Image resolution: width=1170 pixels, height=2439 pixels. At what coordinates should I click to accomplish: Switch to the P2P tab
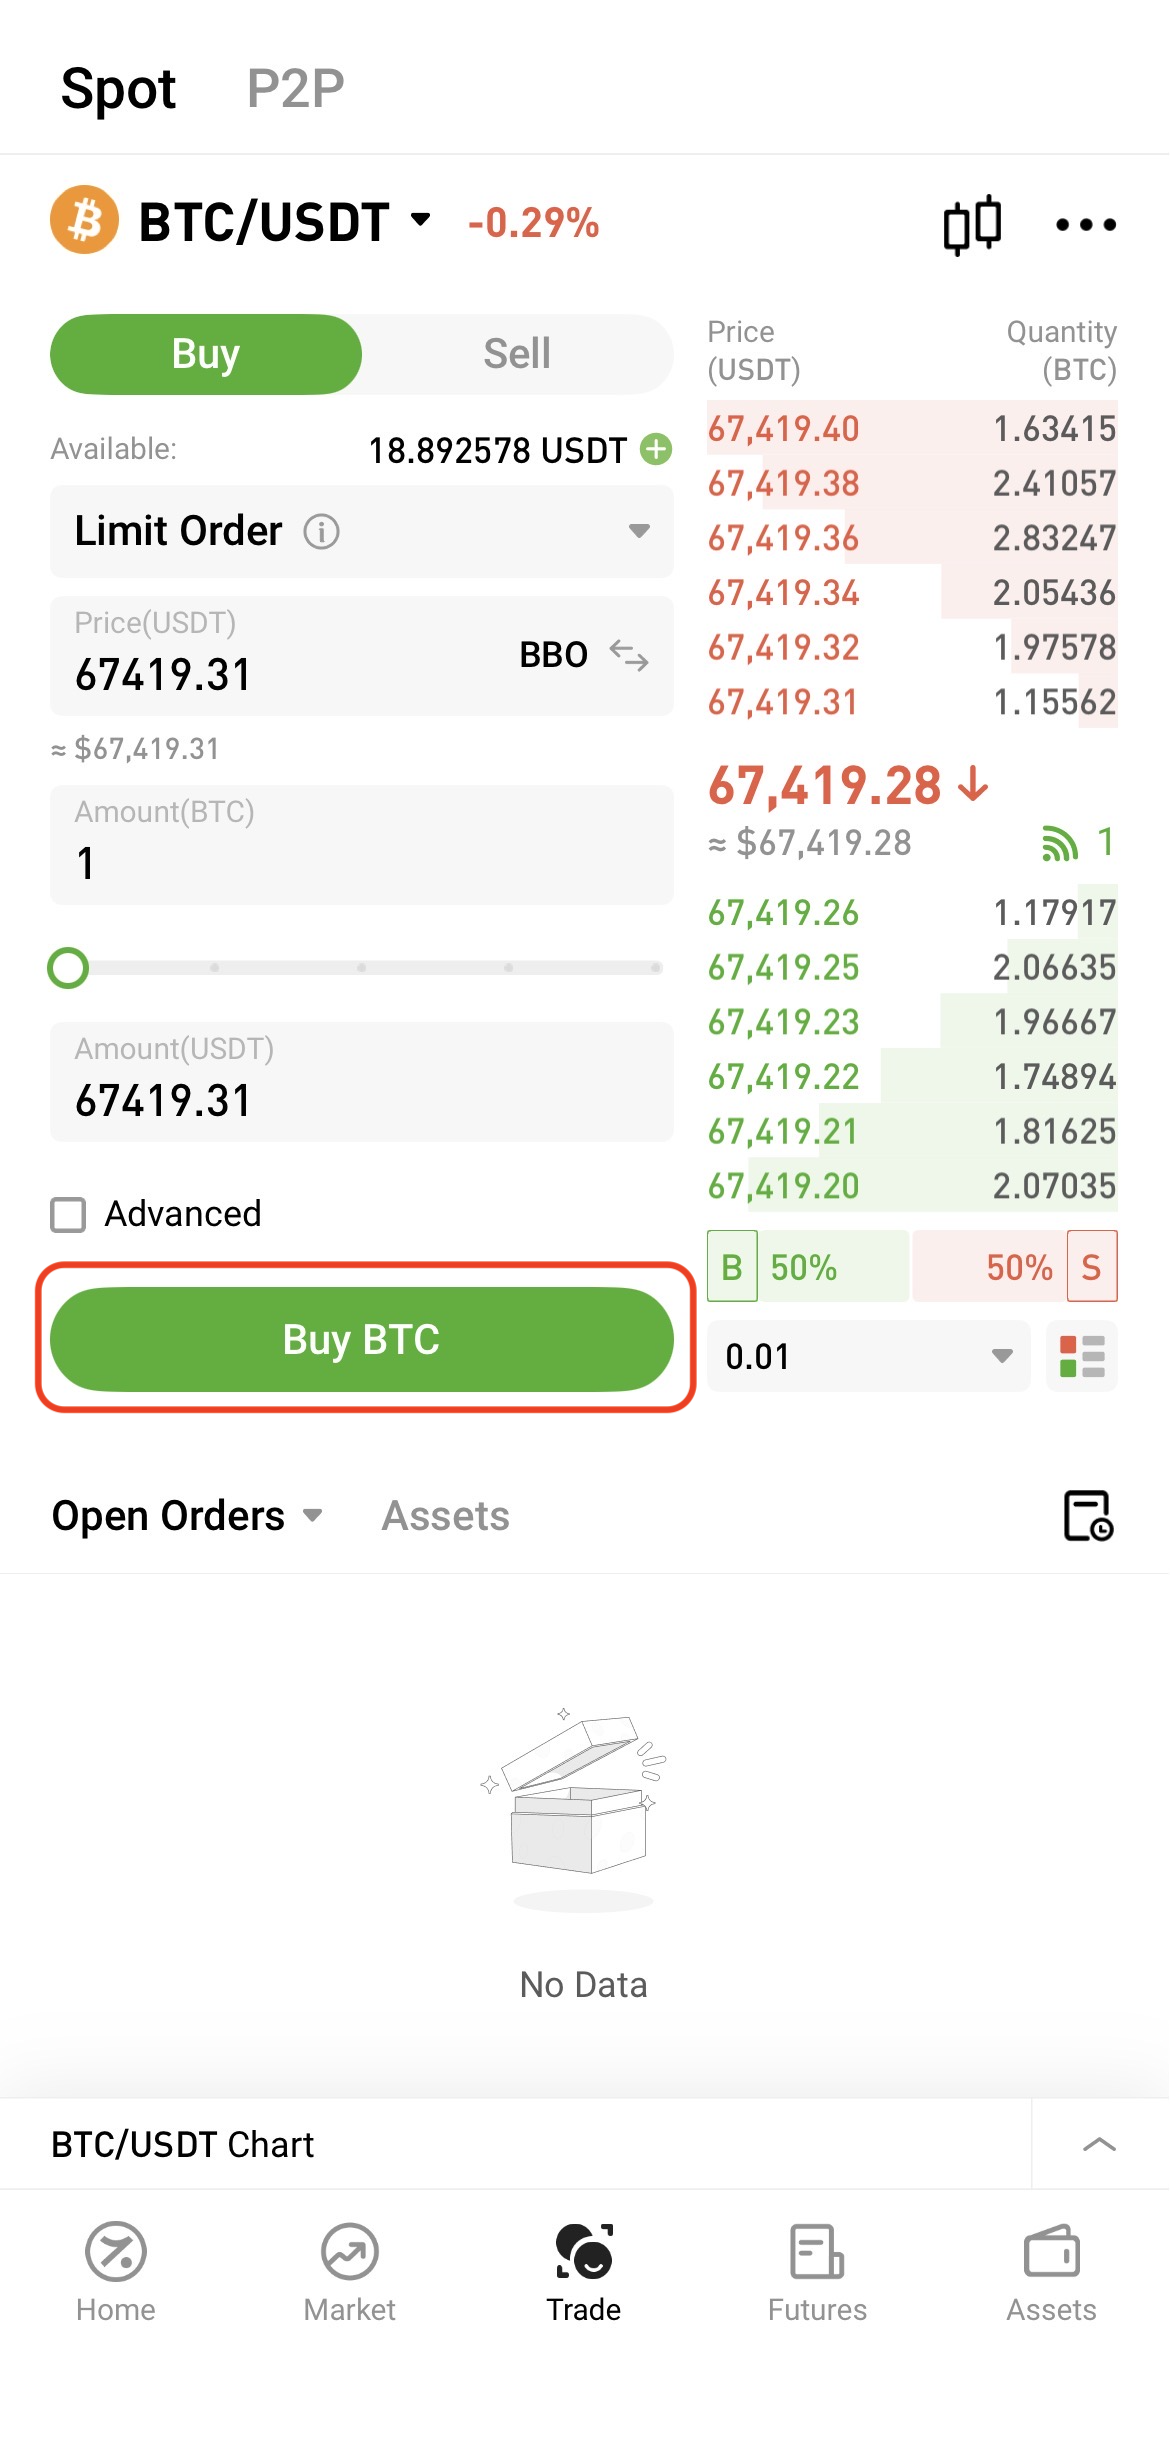[295, 89]
